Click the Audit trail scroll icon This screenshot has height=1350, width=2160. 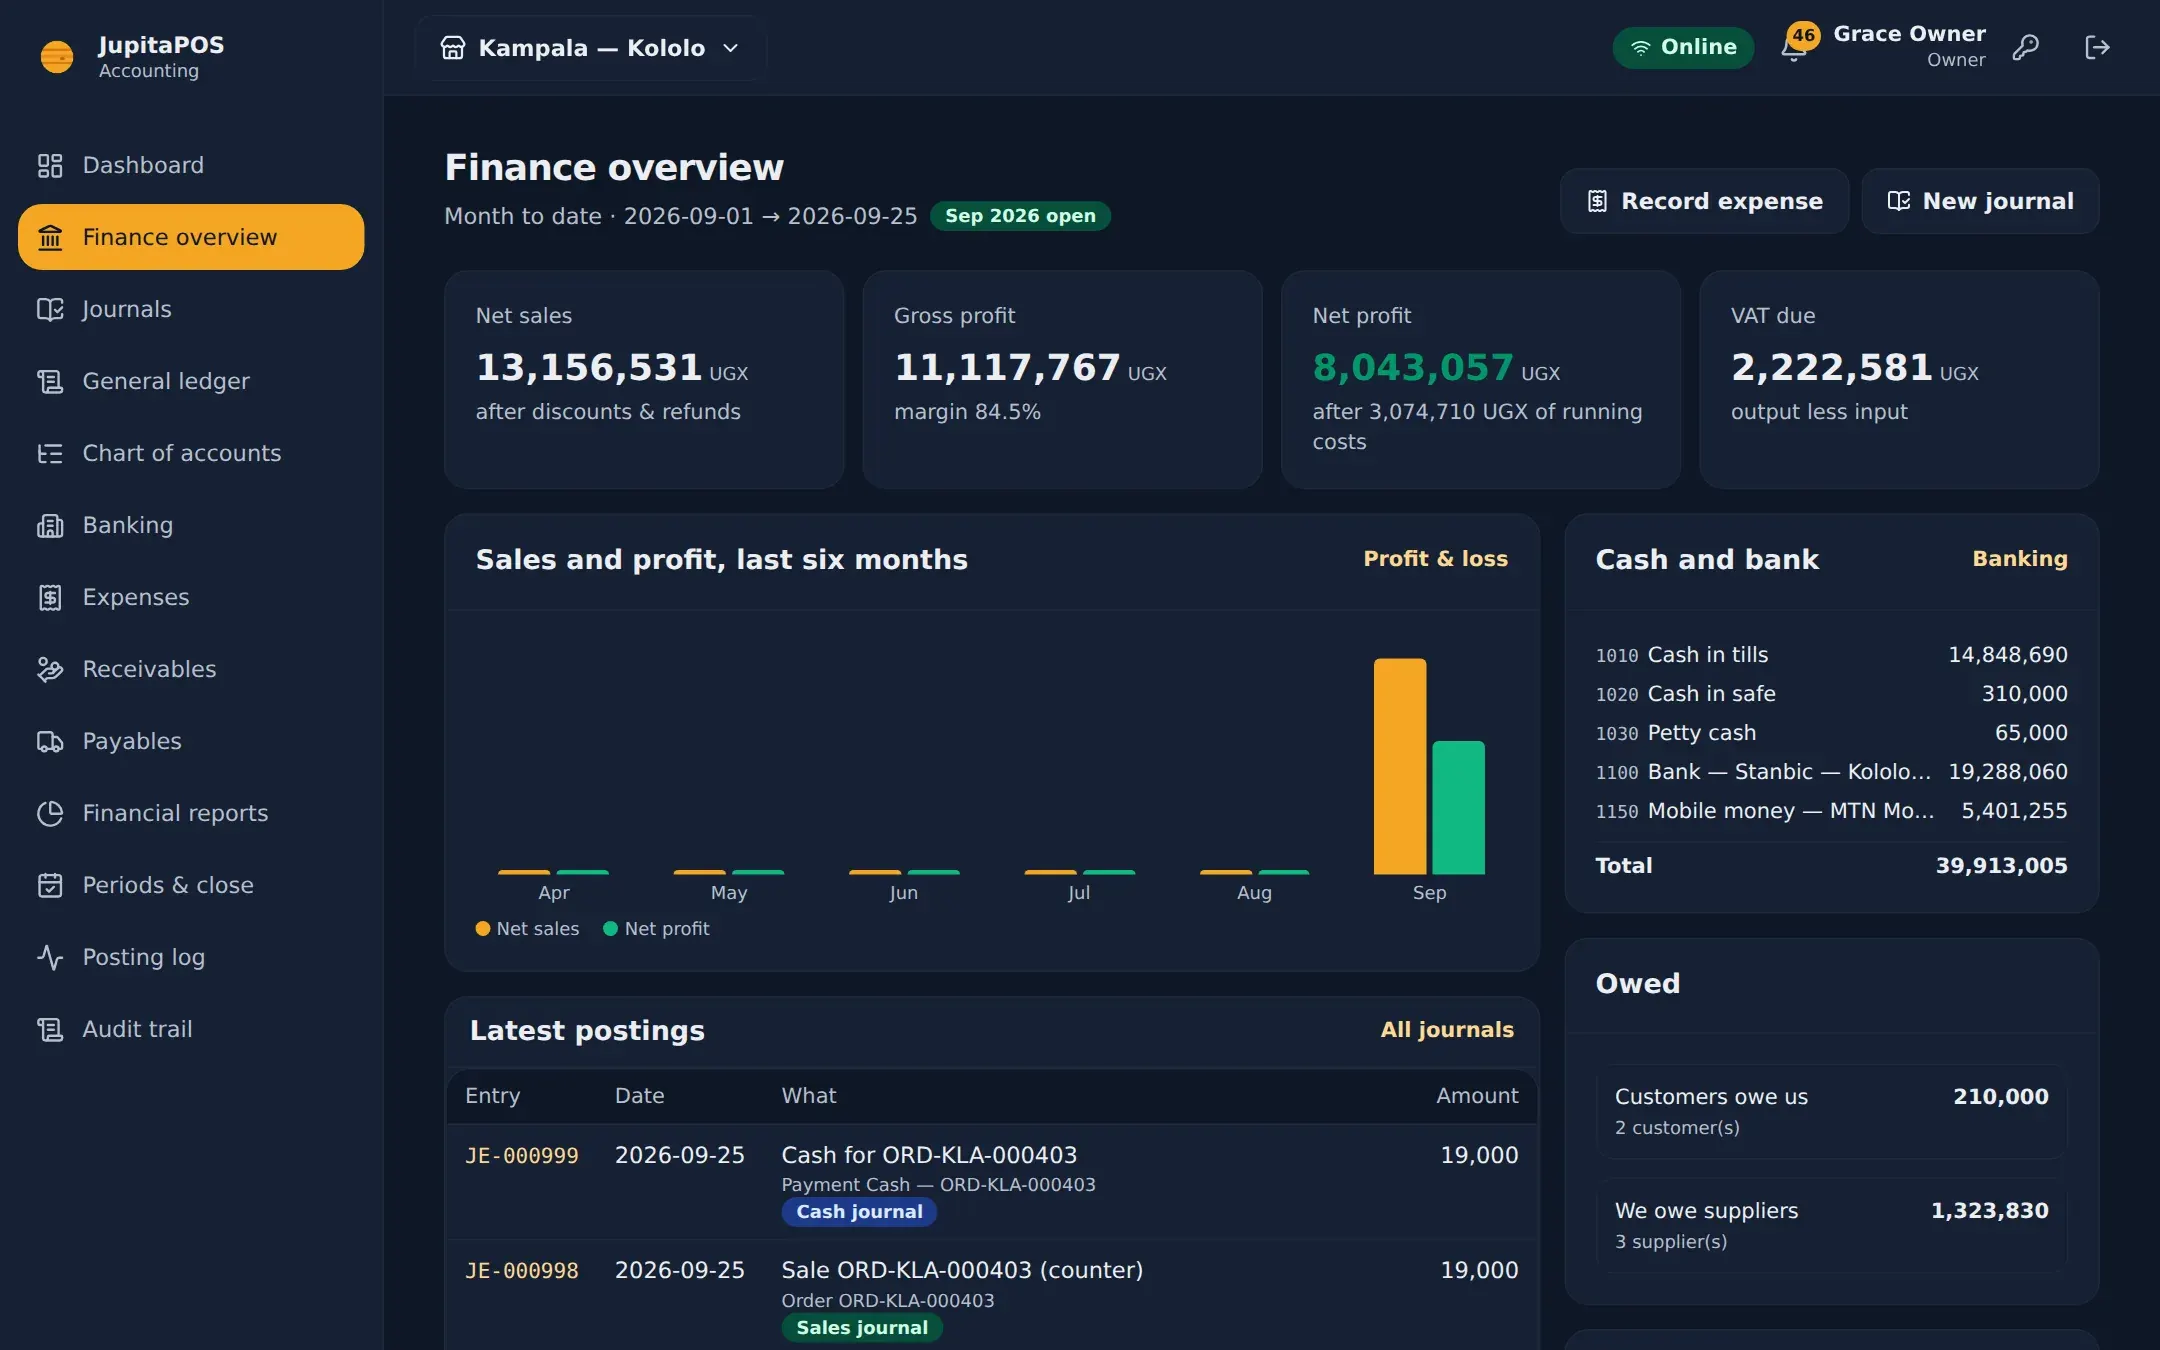pos(50,1029)
